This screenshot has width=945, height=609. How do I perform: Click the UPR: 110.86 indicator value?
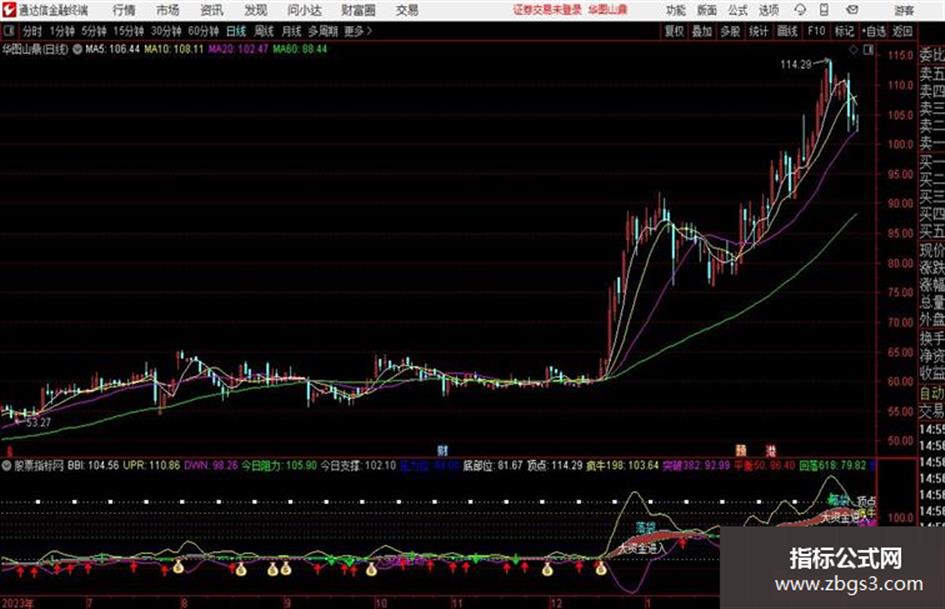click(151, 465)
